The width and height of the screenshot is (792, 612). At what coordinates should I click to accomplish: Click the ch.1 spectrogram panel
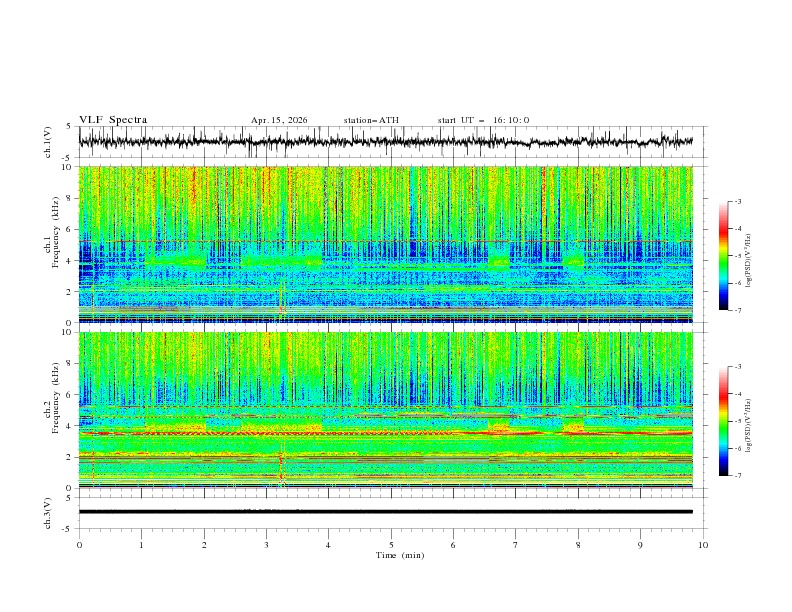tap(386, 244)
